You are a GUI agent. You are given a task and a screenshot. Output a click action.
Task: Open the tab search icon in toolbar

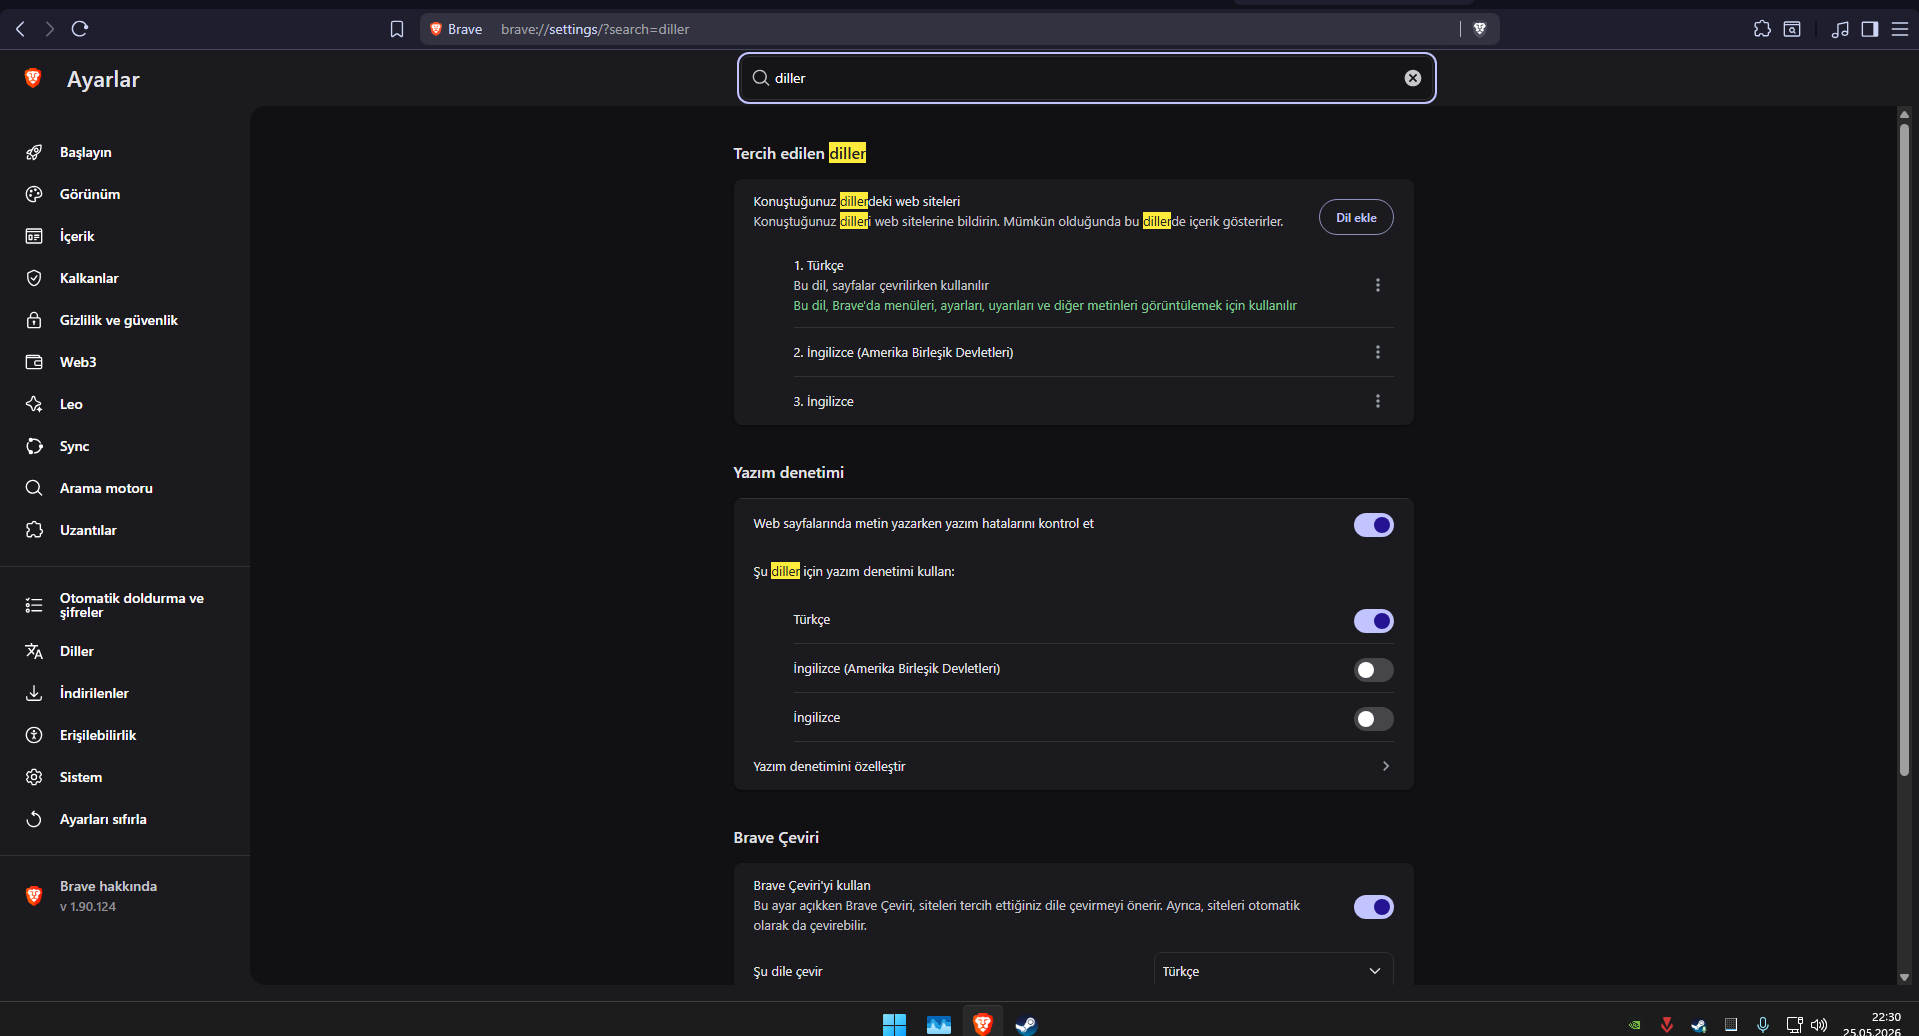tap(1792, 29)
